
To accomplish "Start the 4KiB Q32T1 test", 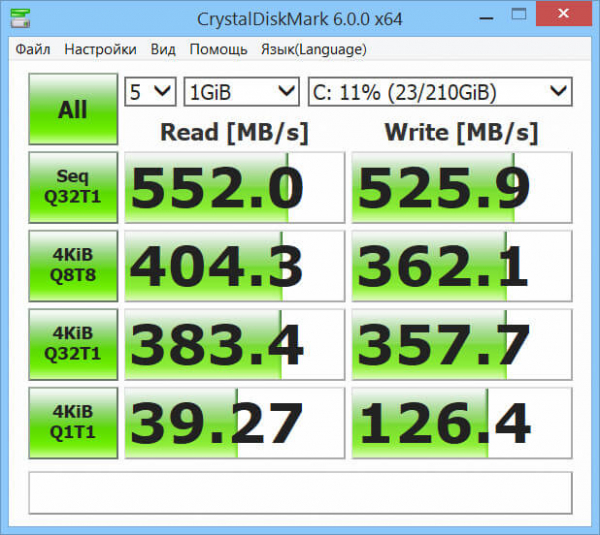I will 73,344.
